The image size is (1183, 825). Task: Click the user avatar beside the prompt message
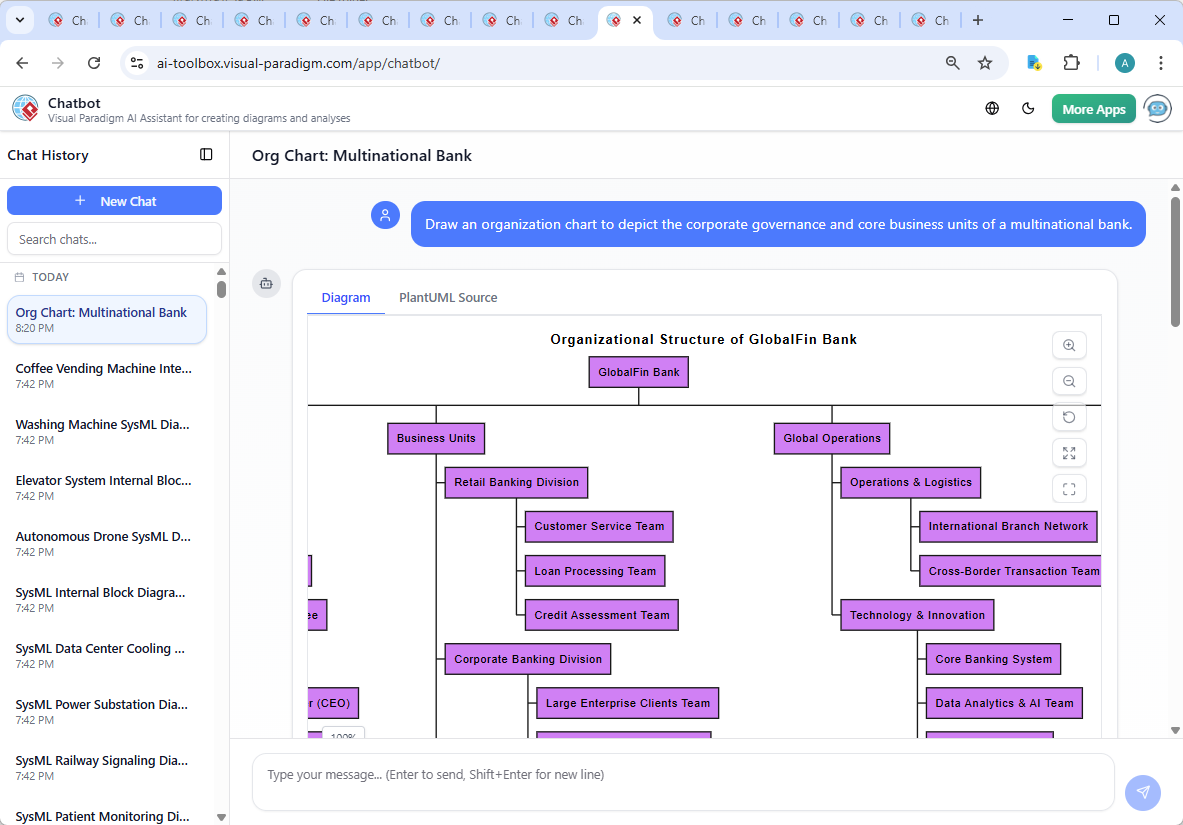point(385,215)
